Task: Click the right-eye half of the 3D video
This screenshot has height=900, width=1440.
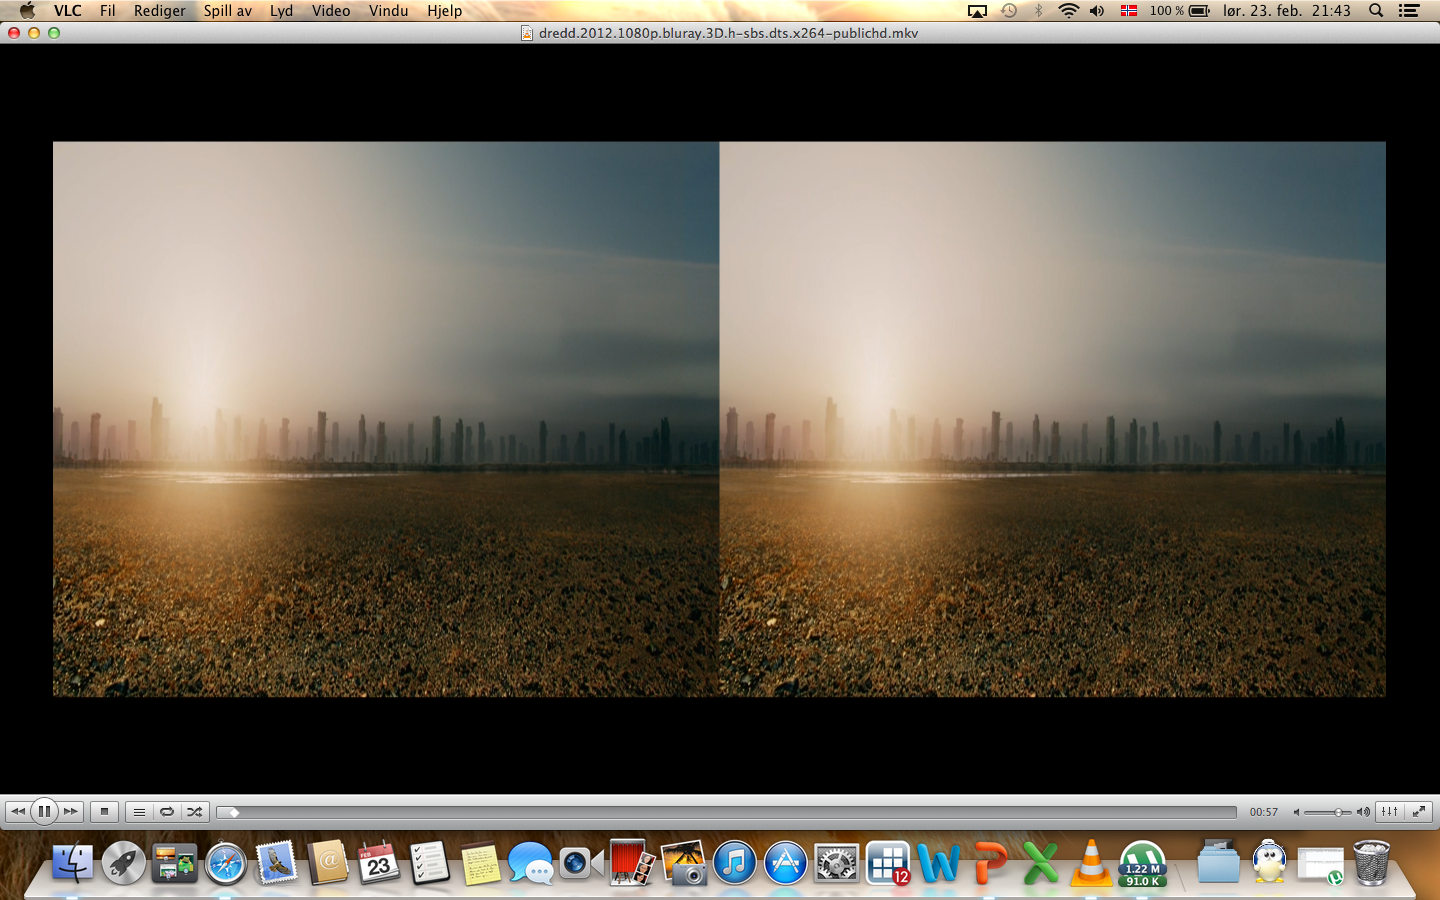Action: coord(1053,419)
